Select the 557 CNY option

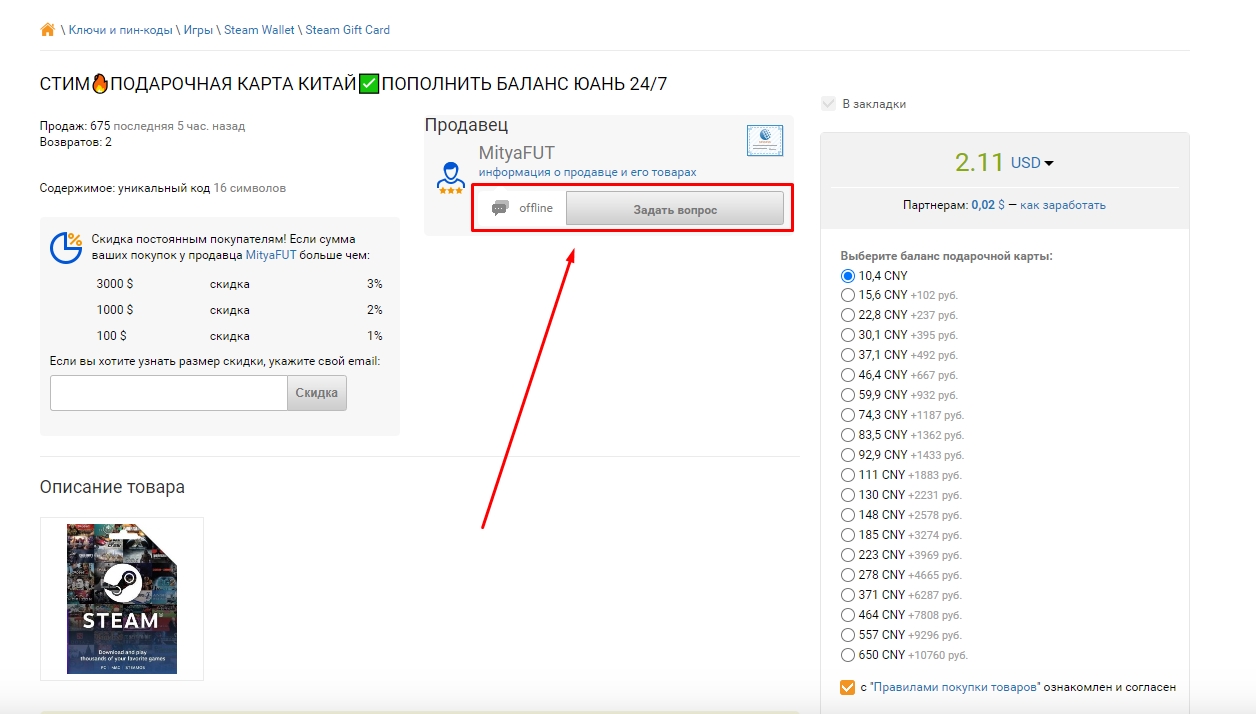[x=848, y=635]
